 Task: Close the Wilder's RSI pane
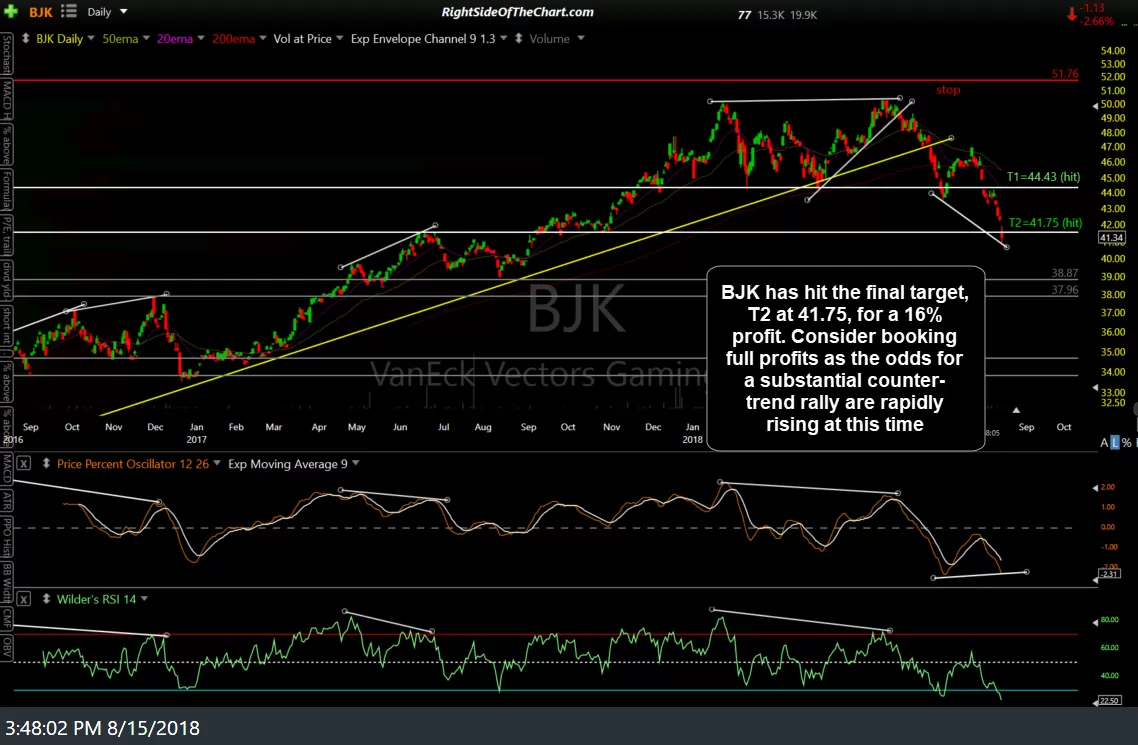[x=24, y=599]
